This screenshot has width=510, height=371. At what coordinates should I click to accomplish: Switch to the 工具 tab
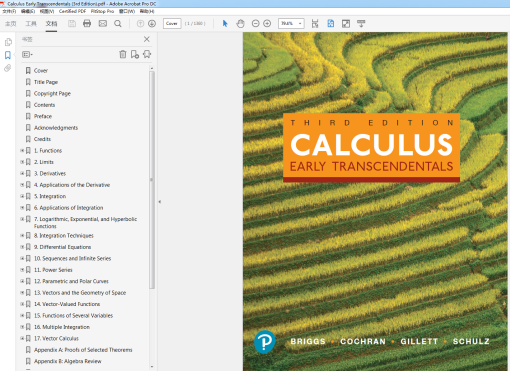point(31,24)
